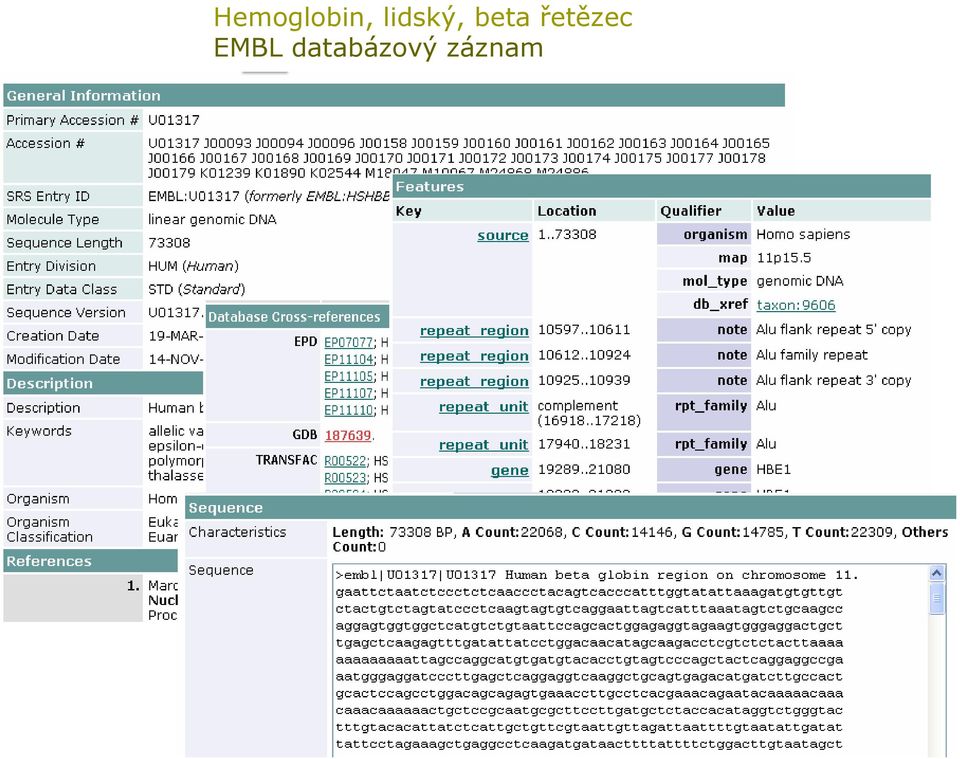Viewport: 960px width, 759px height.
Task: Click the mol_type value genomic DNA
Action: click(800, 281)
